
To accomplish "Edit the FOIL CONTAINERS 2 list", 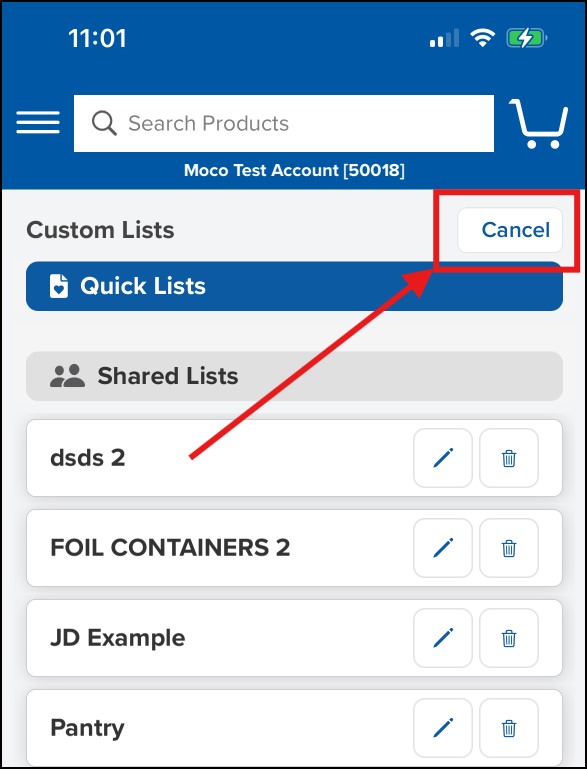I will coord(443,548).
